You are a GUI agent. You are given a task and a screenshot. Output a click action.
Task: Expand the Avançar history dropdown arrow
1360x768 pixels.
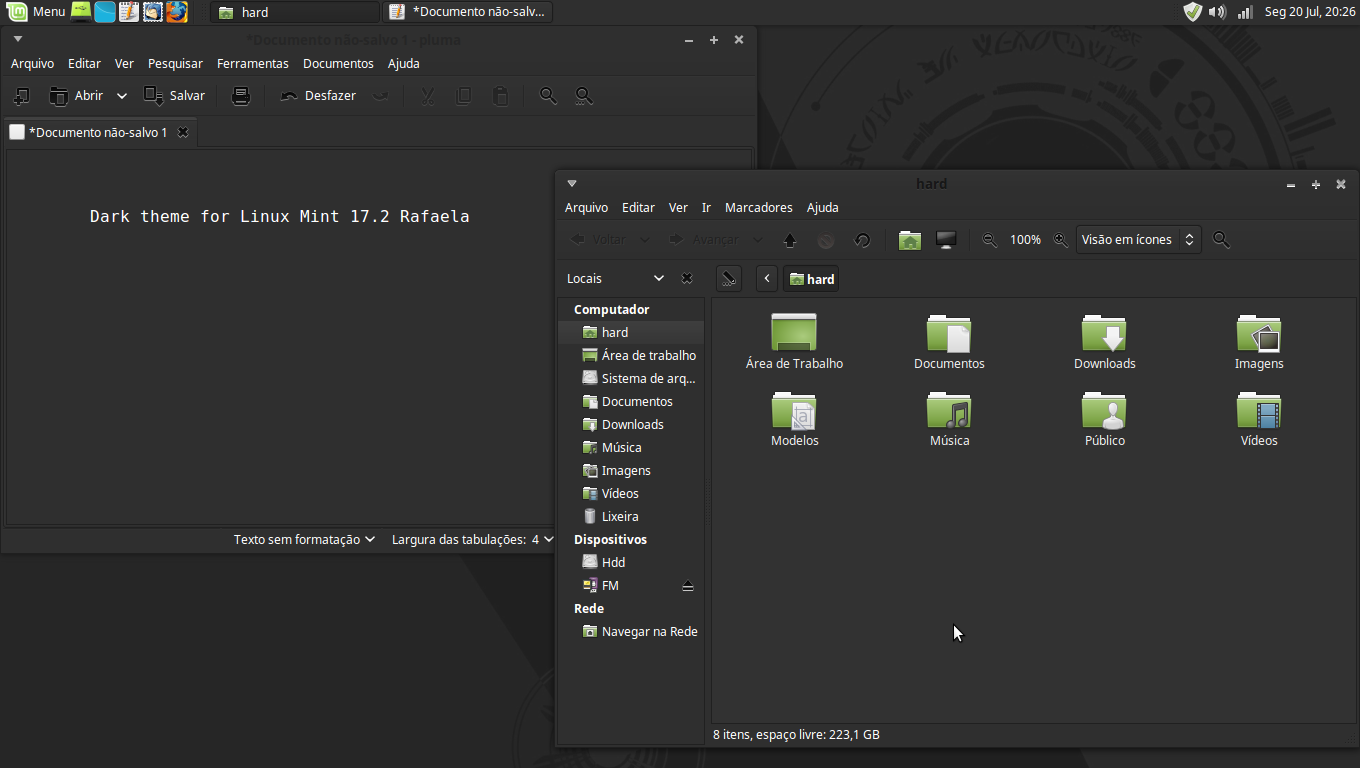pyautogui.click(x=757, y=240)
